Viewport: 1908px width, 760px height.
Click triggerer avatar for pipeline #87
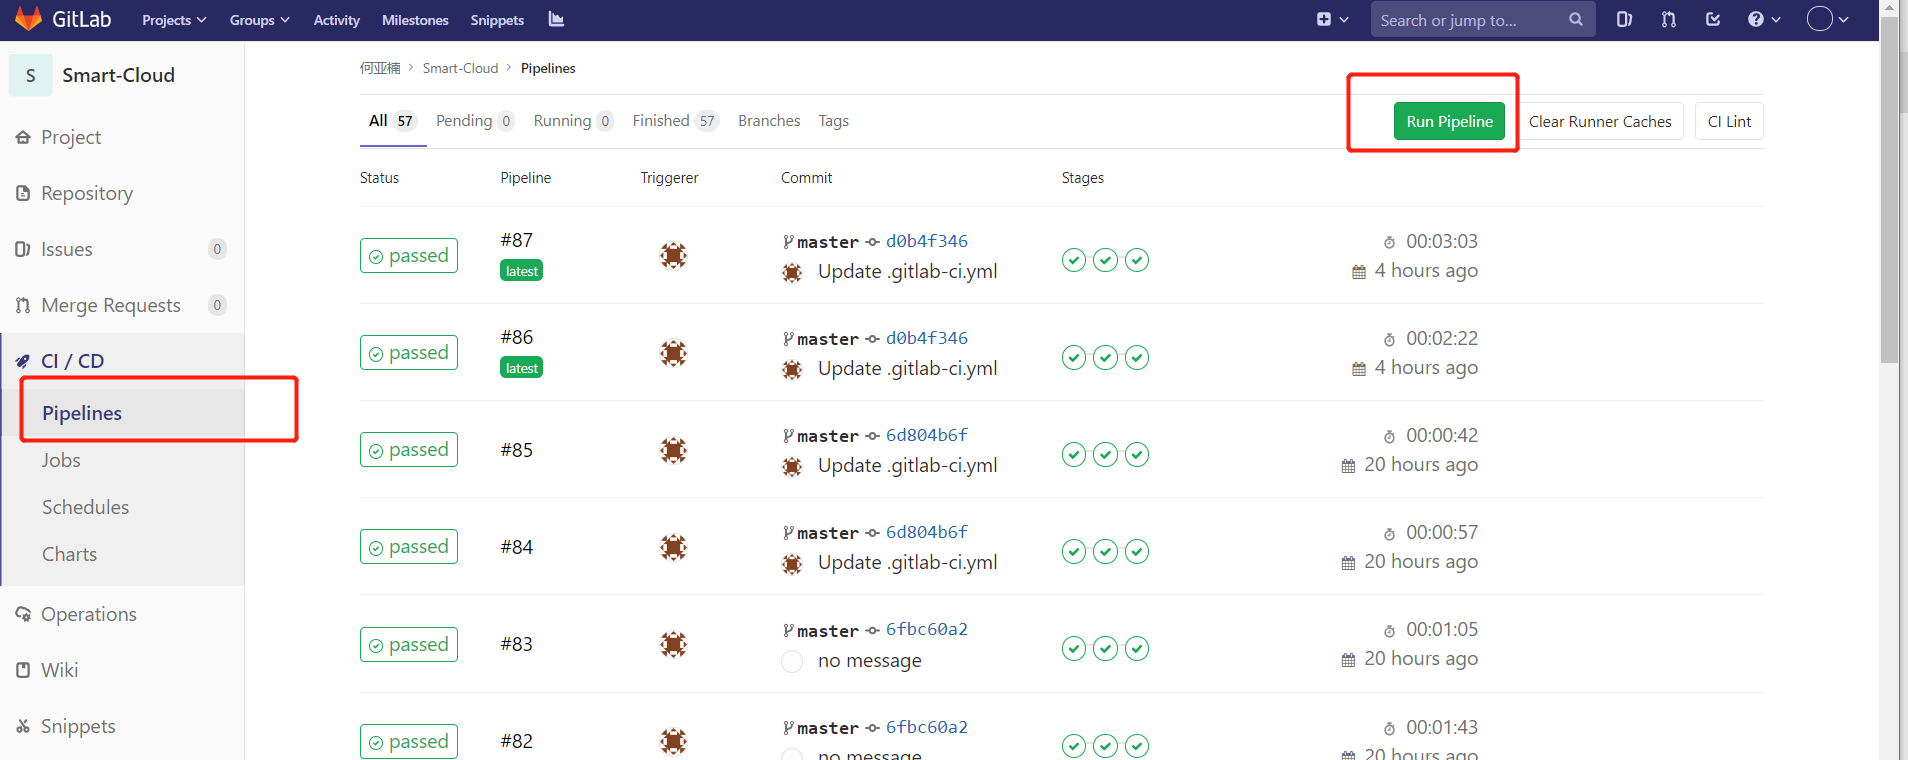tap(674, 256)
